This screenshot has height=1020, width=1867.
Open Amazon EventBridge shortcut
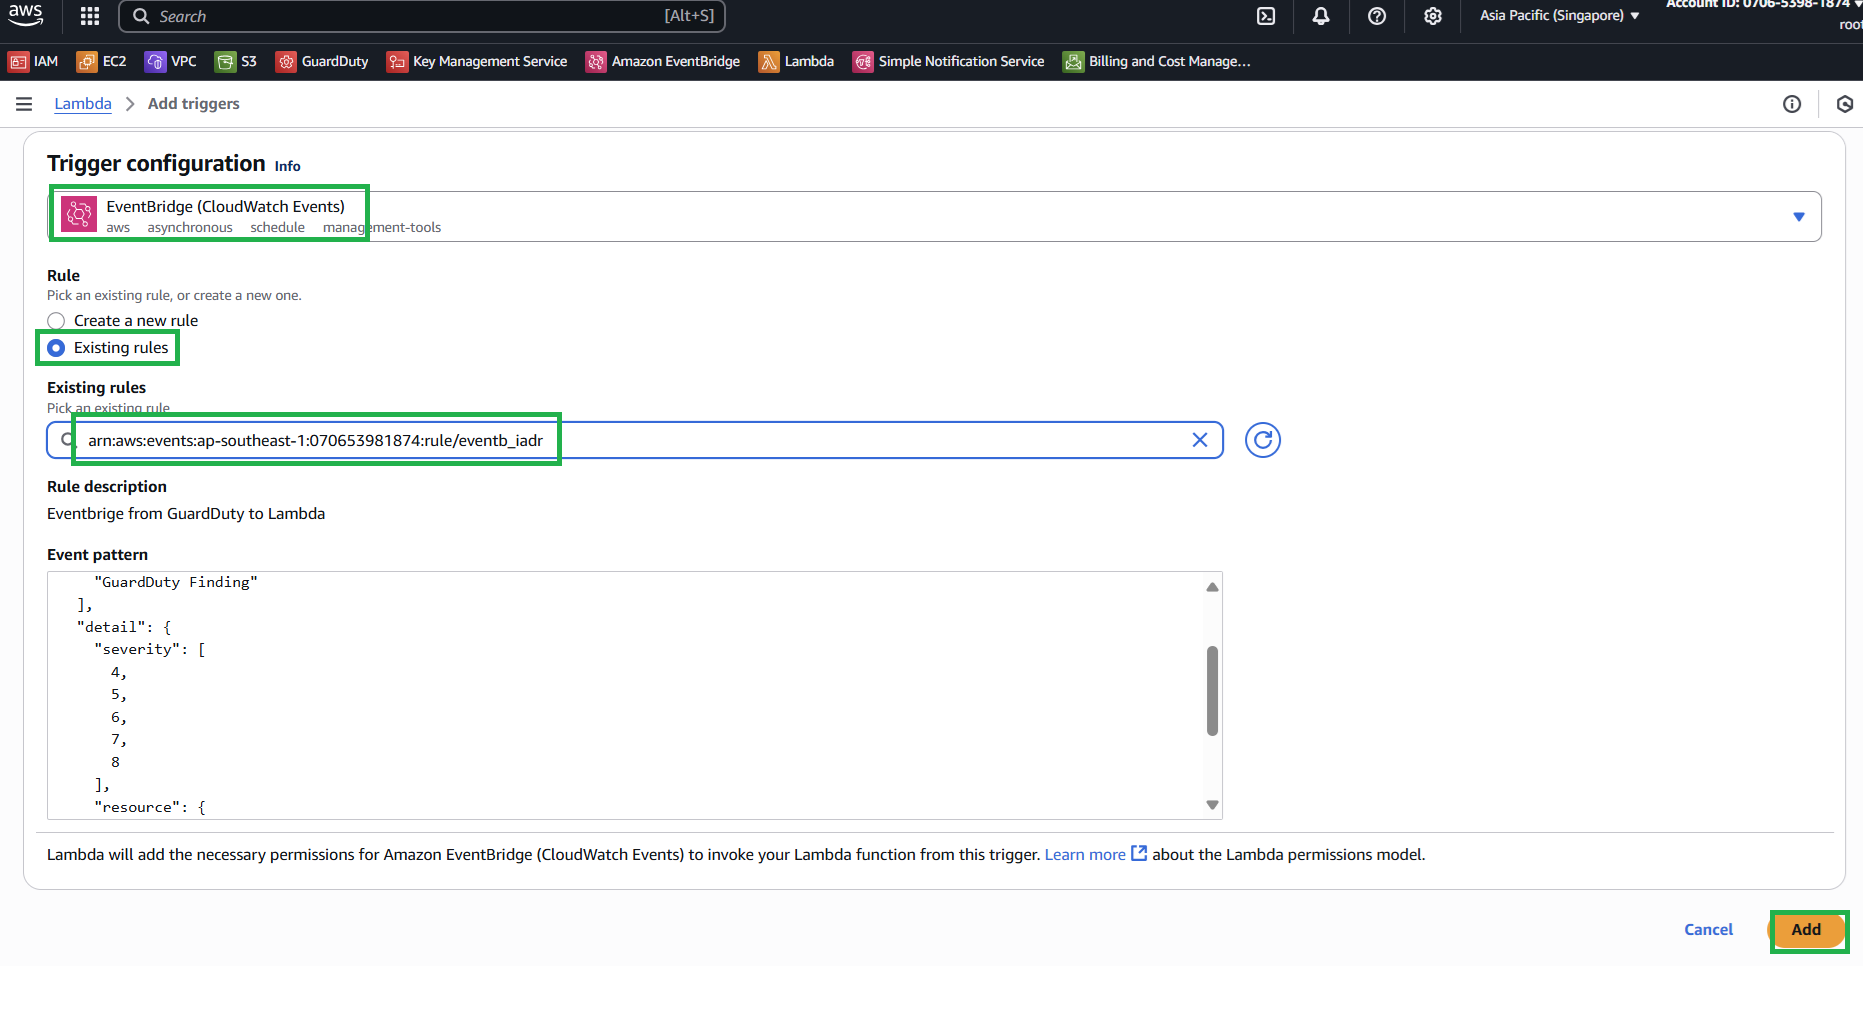click(x=663, y=62)
